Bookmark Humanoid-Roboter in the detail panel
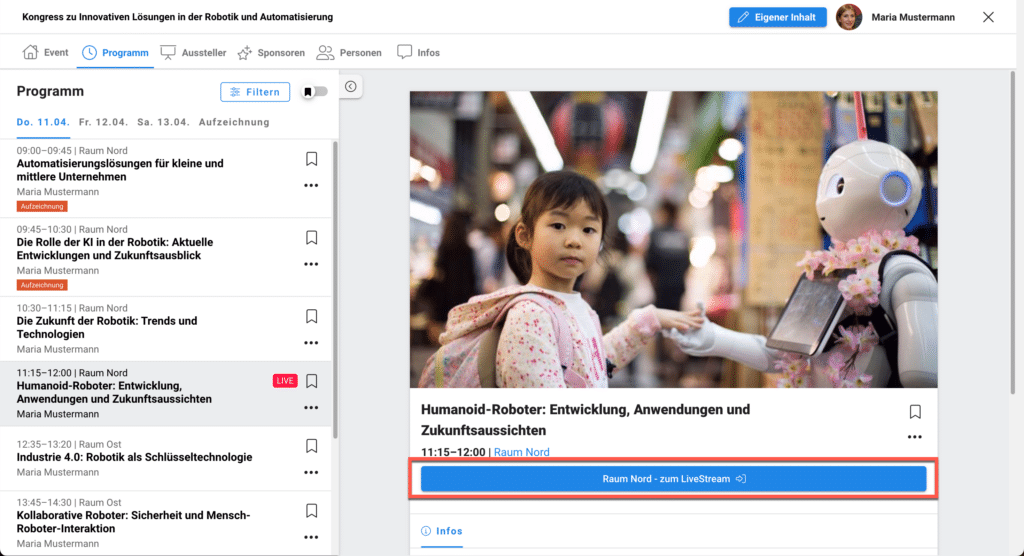Screen dimensions: 1024x556 (x=914, y=412)
